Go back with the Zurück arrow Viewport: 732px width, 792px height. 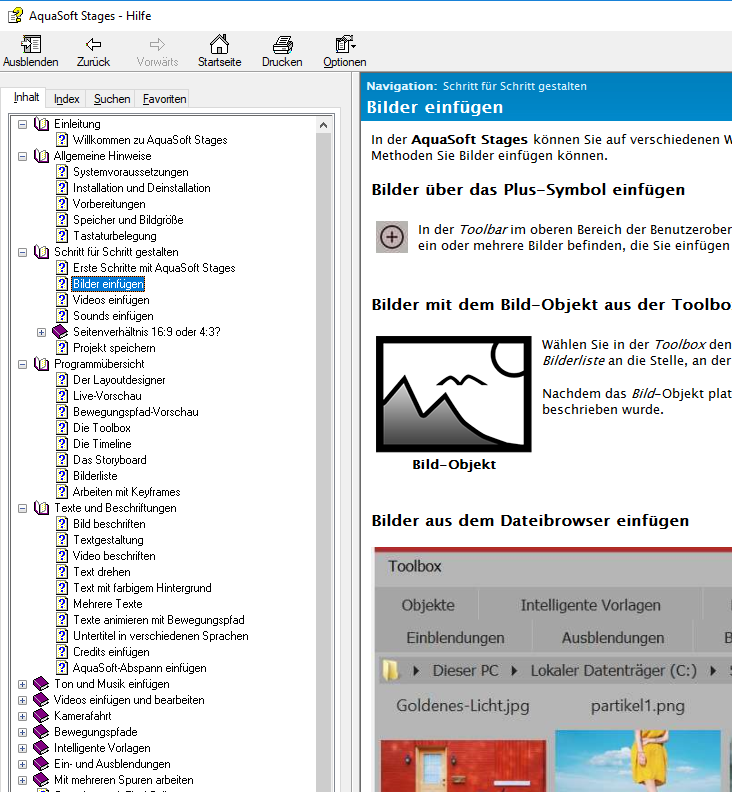click(93, 45)
